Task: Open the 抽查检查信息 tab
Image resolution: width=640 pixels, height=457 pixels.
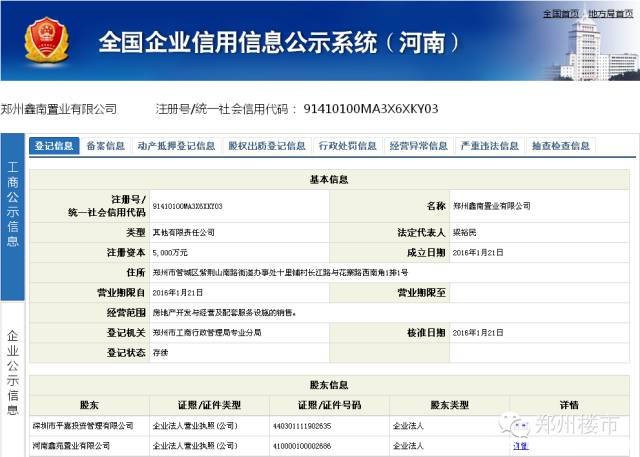Action: pyautogui.click(x=561, y=146)
